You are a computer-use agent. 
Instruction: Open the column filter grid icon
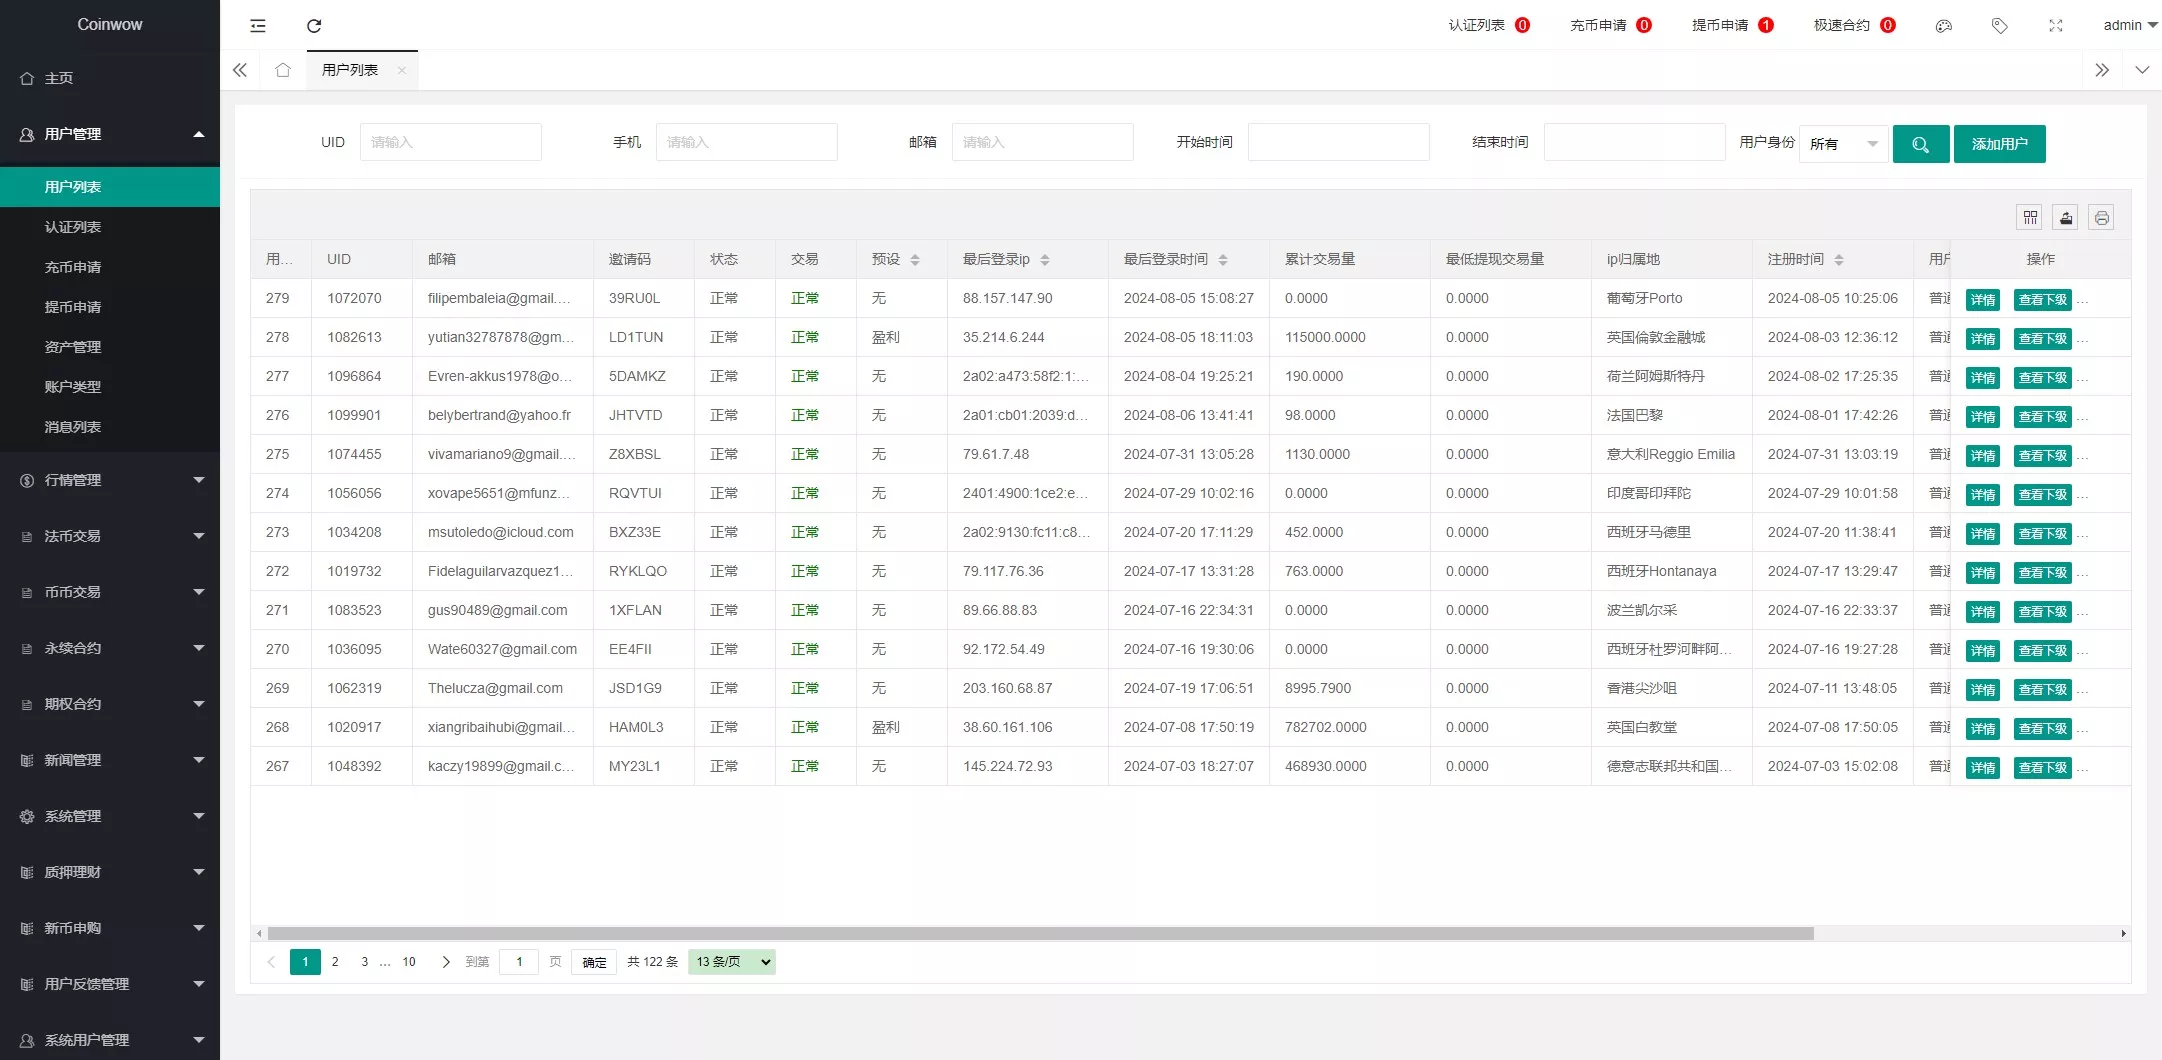pyautogui.click(x=2030, y=218)
